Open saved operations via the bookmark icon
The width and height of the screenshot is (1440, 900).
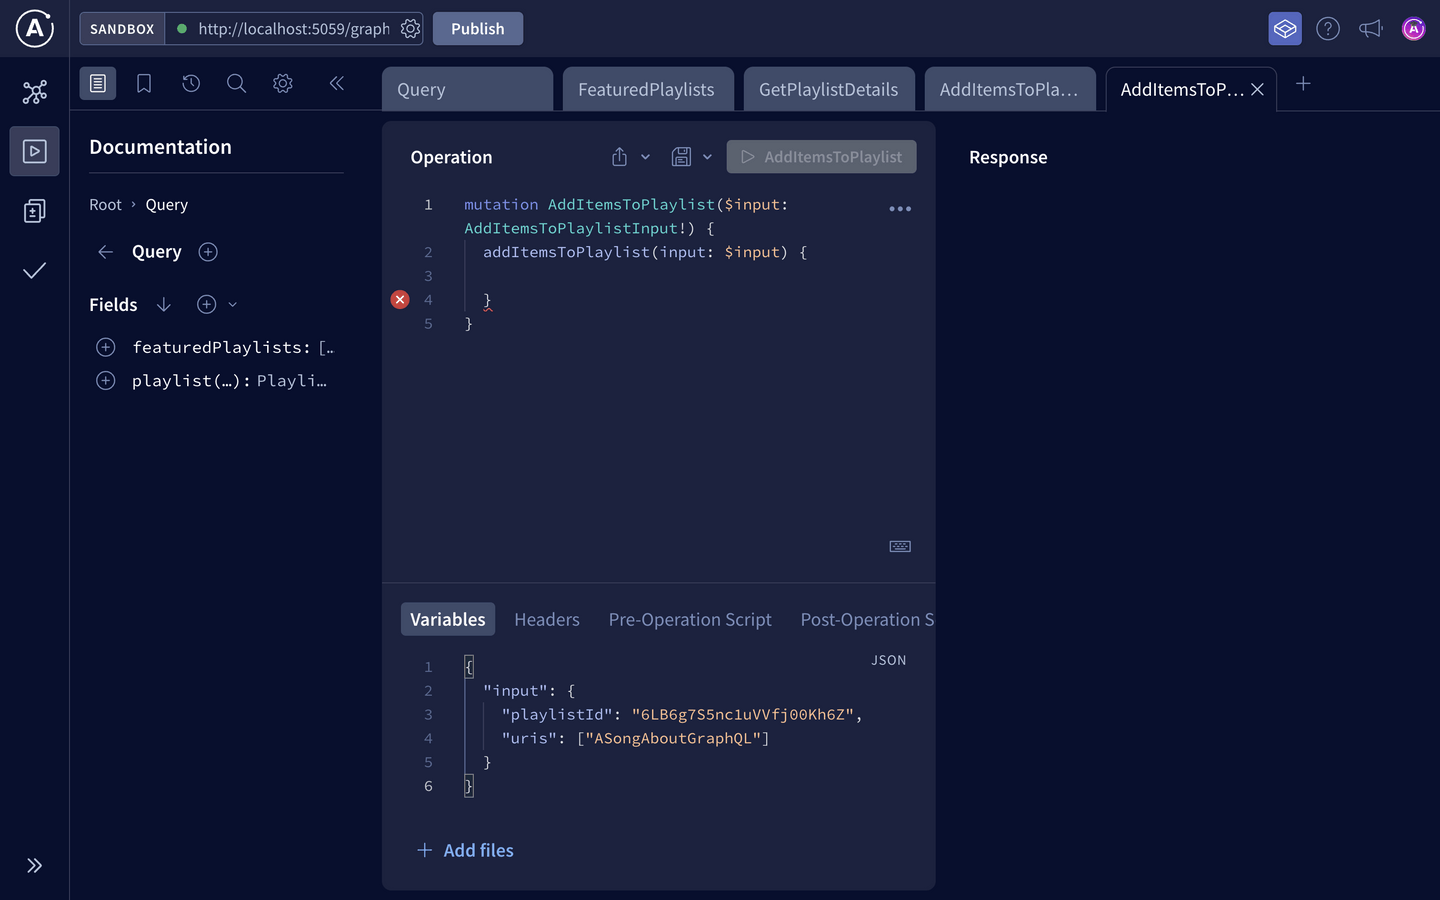143,84
